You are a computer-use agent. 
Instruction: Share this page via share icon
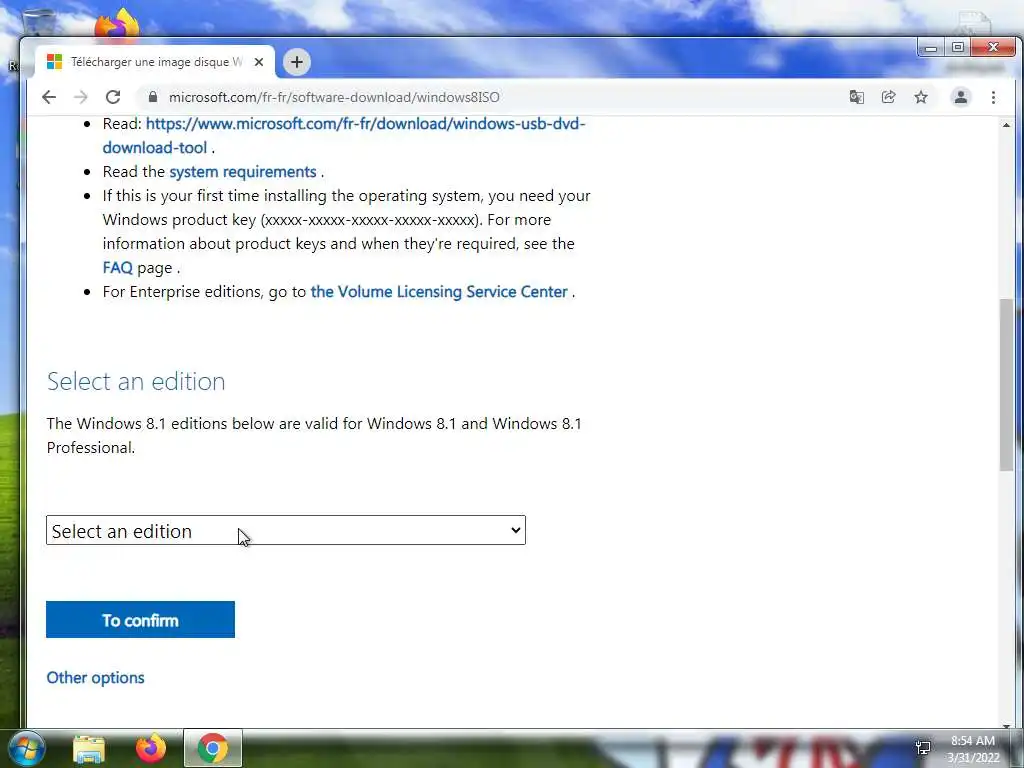(888, 97)
